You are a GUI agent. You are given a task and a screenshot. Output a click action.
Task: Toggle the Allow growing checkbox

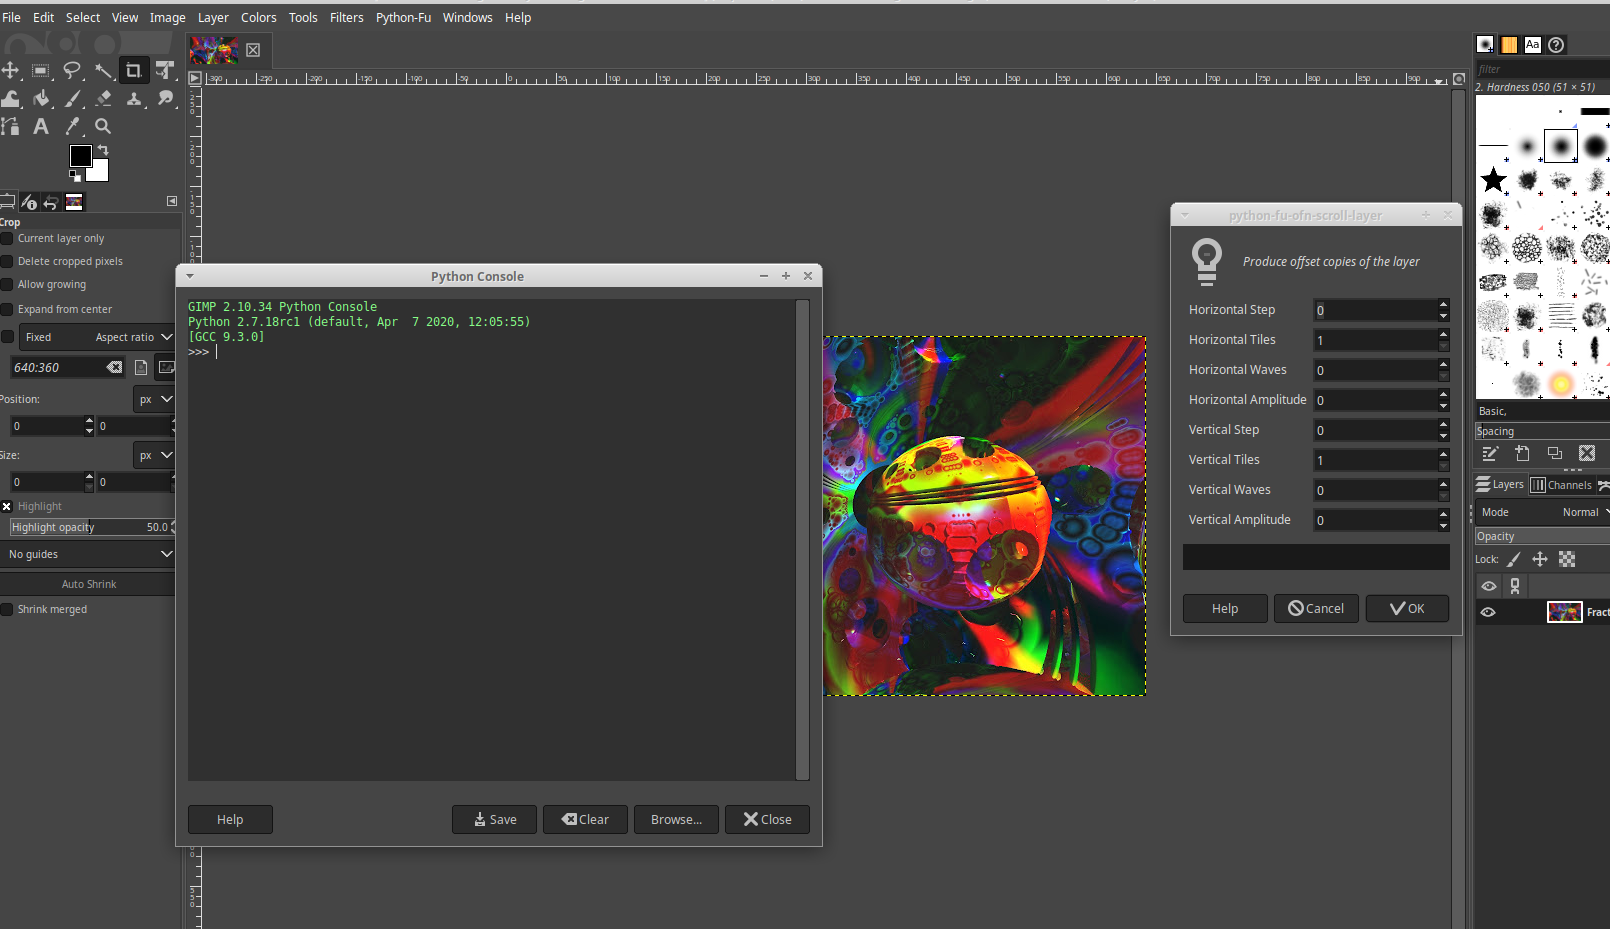[x=8, y=285]
